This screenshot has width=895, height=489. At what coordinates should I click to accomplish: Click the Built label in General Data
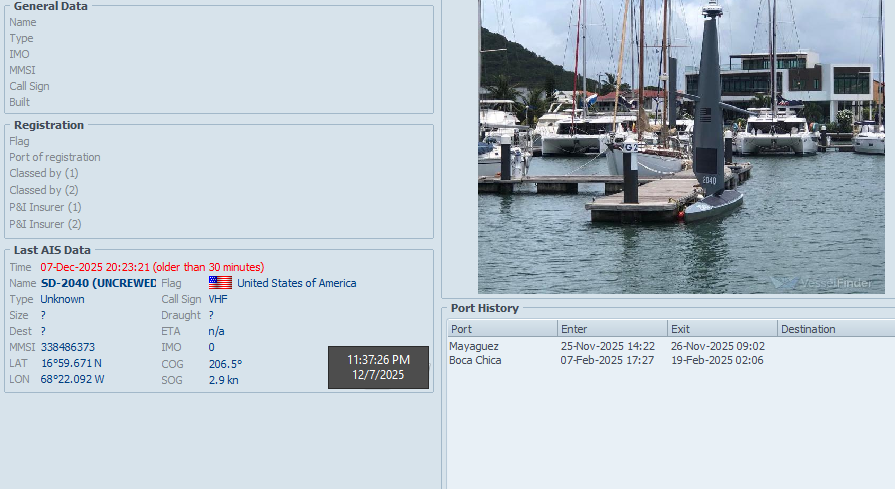[19, 102]
